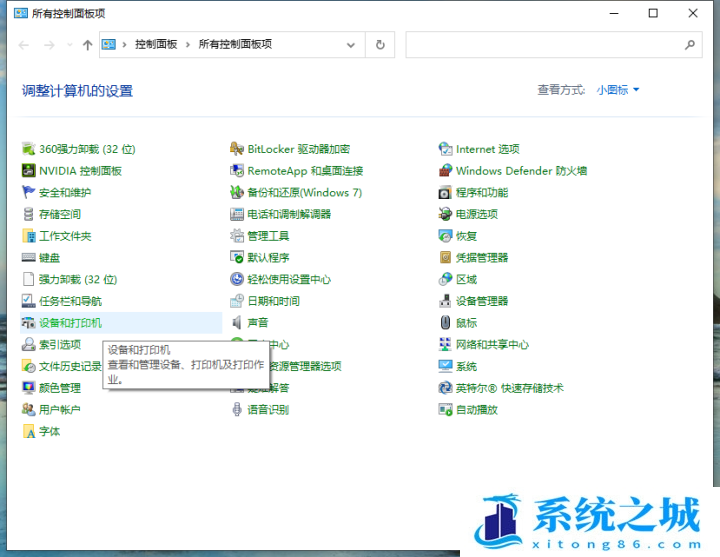Image resolution: width=720 pixels, height=557 pixels.
Task: Click the NVIDIA 控制面板 icon
Action: (x=28, y=170)
